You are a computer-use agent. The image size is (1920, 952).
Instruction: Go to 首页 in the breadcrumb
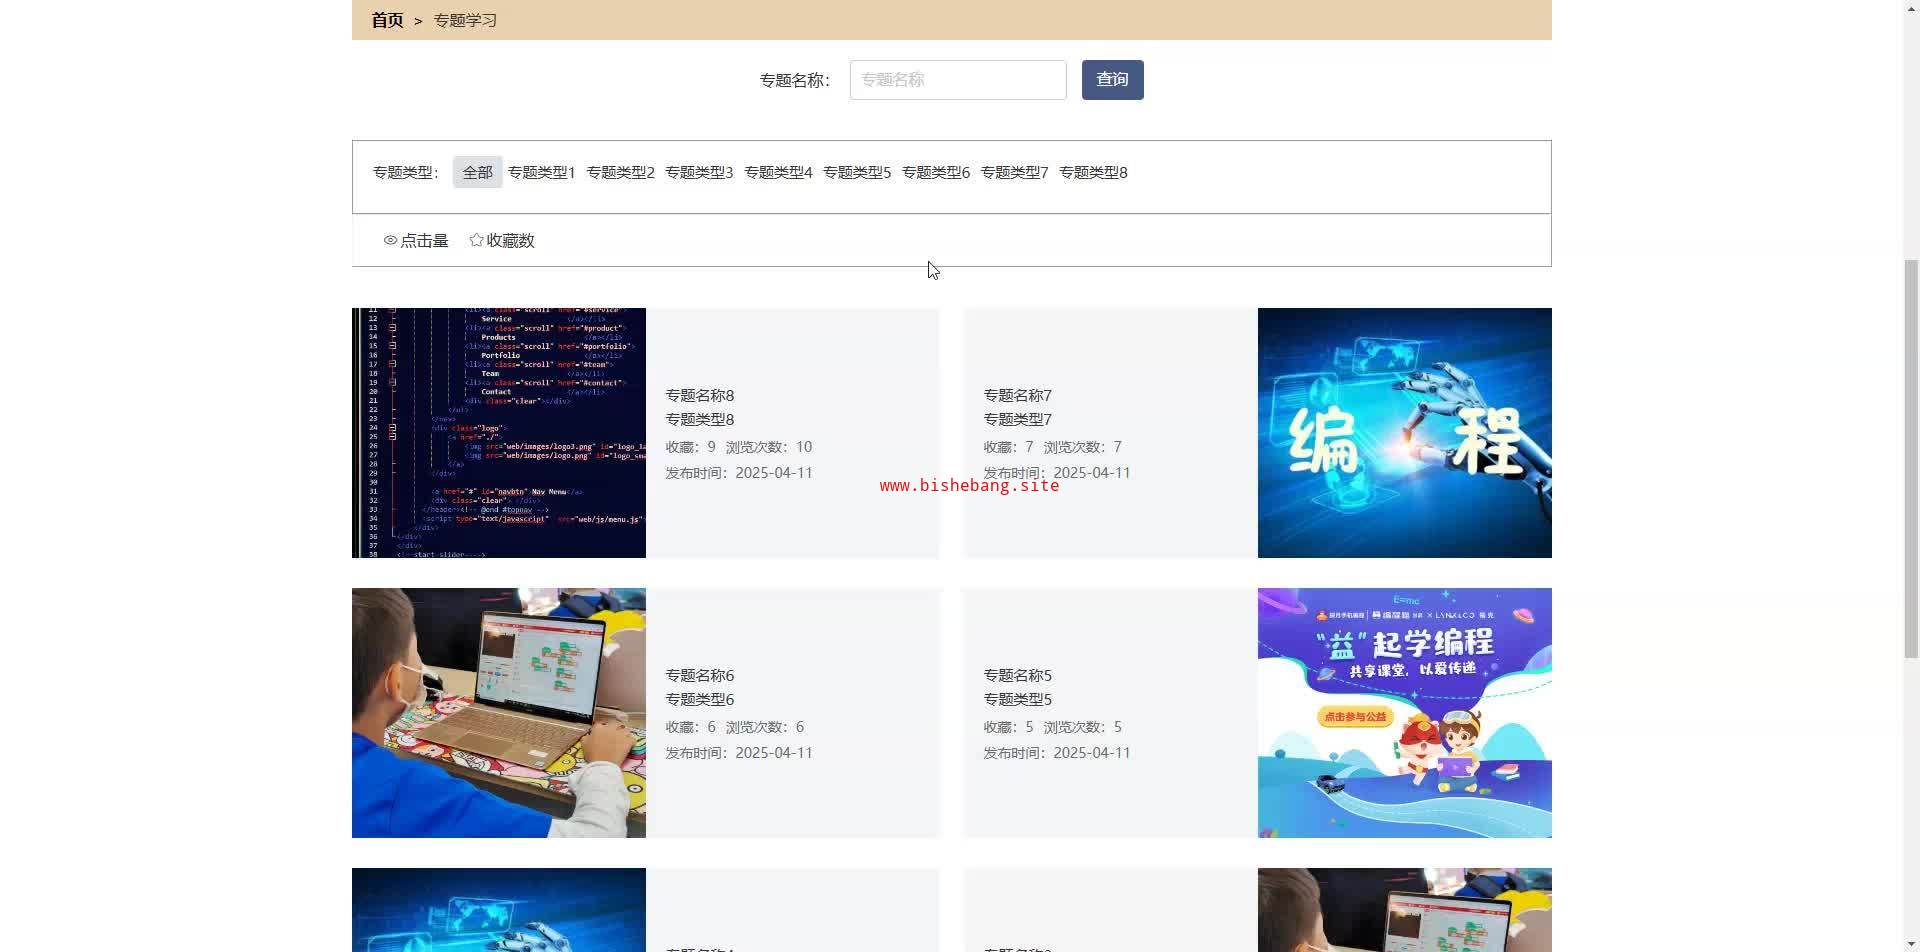tap(387, 20)
